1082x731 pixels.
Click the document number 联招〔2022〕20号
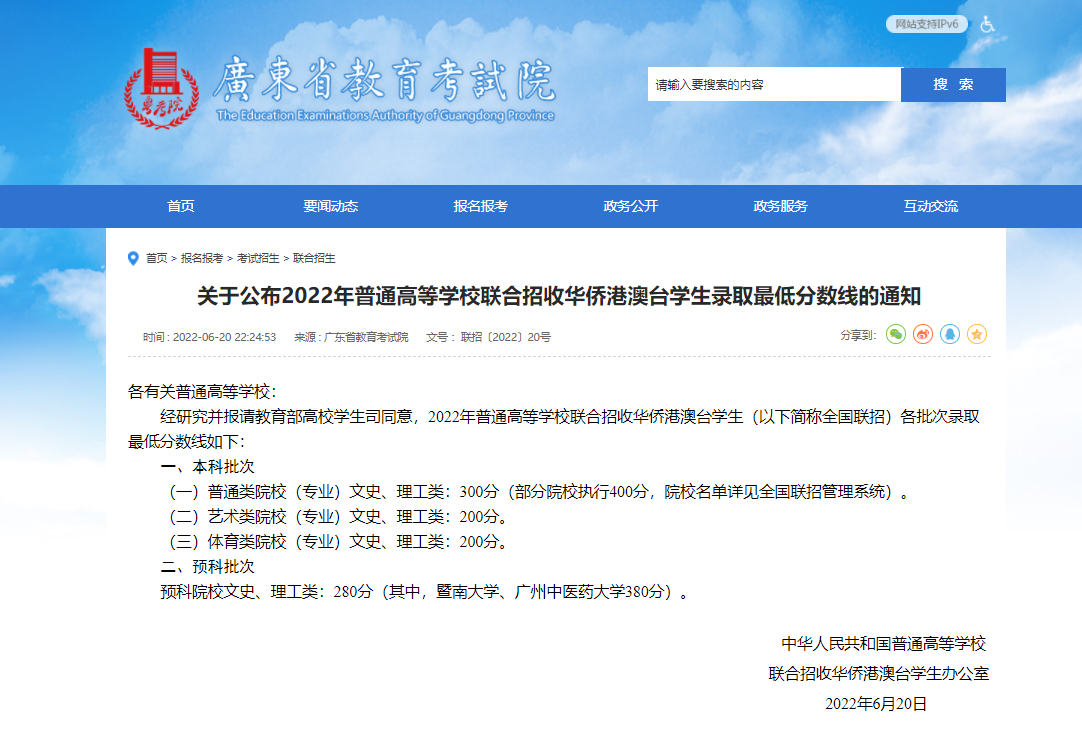(x=506, y=337)
